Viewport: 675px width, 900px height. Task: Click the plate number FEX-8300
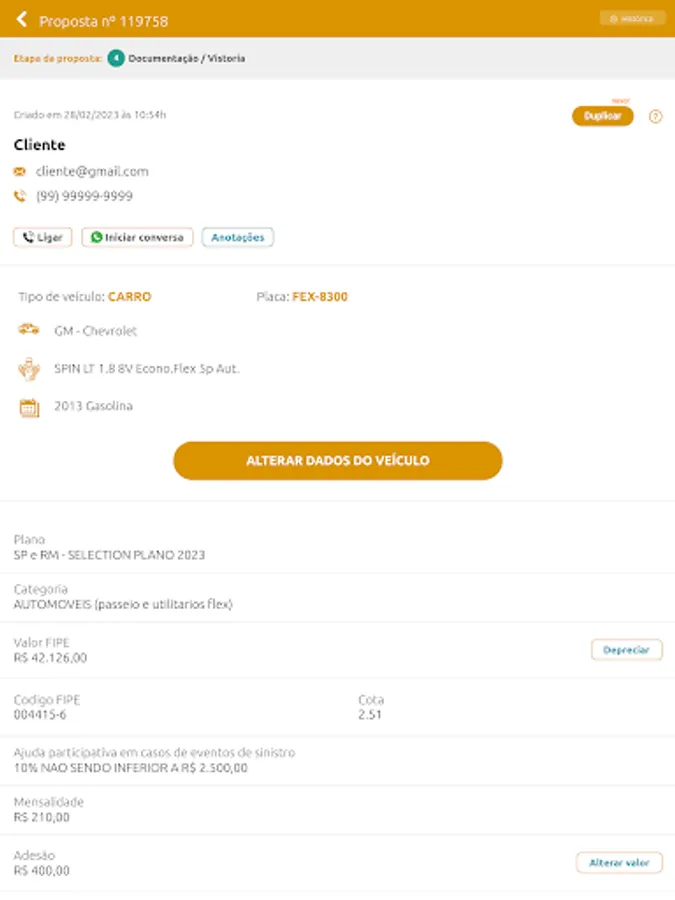click(320, 297)
